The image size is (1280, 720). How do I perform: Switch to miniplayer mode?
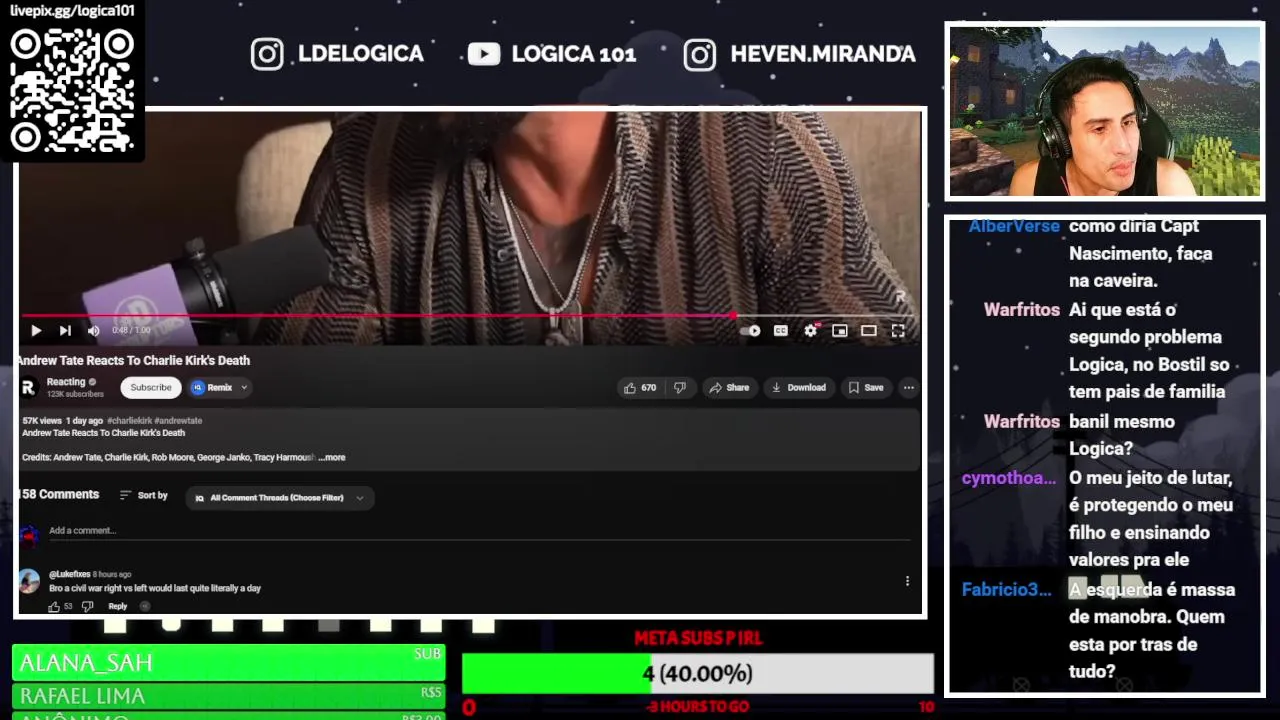pos(840,331)
